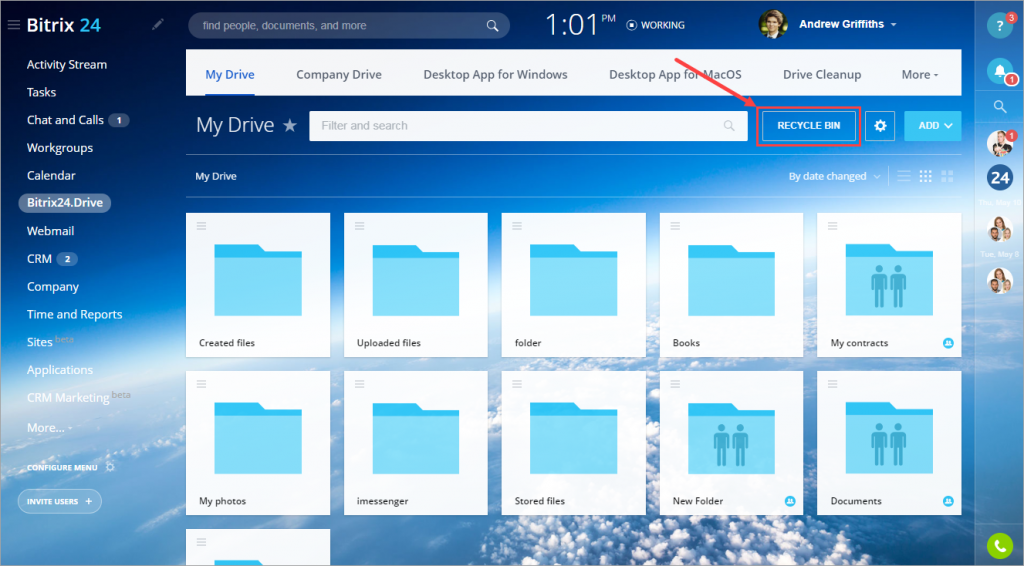
Task: Click shared badge on My contracts folder
Action: 948,343
